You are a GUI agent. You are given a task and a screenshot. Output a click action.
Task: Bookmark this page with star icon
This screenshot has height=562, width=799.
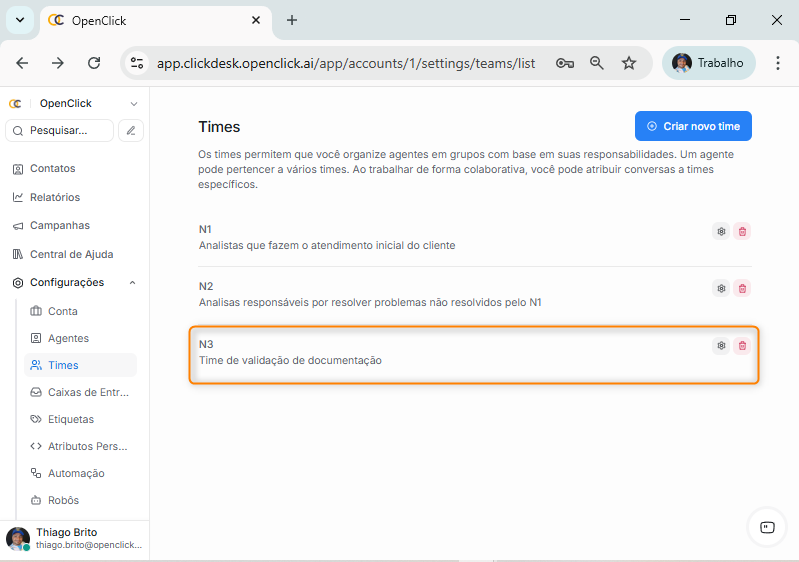click(629, 63)
